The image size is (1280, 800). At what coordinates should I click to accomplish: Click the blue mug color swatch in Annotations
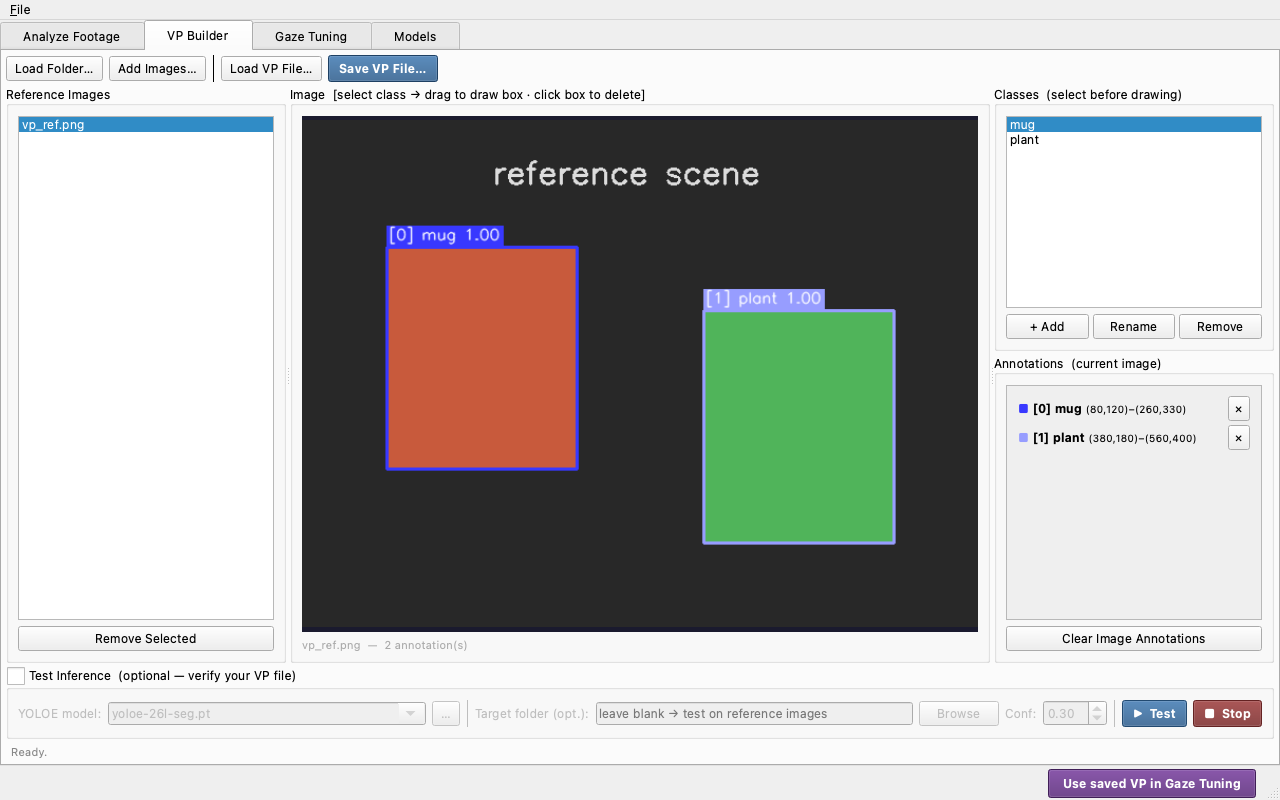[x=1023, y=409]
